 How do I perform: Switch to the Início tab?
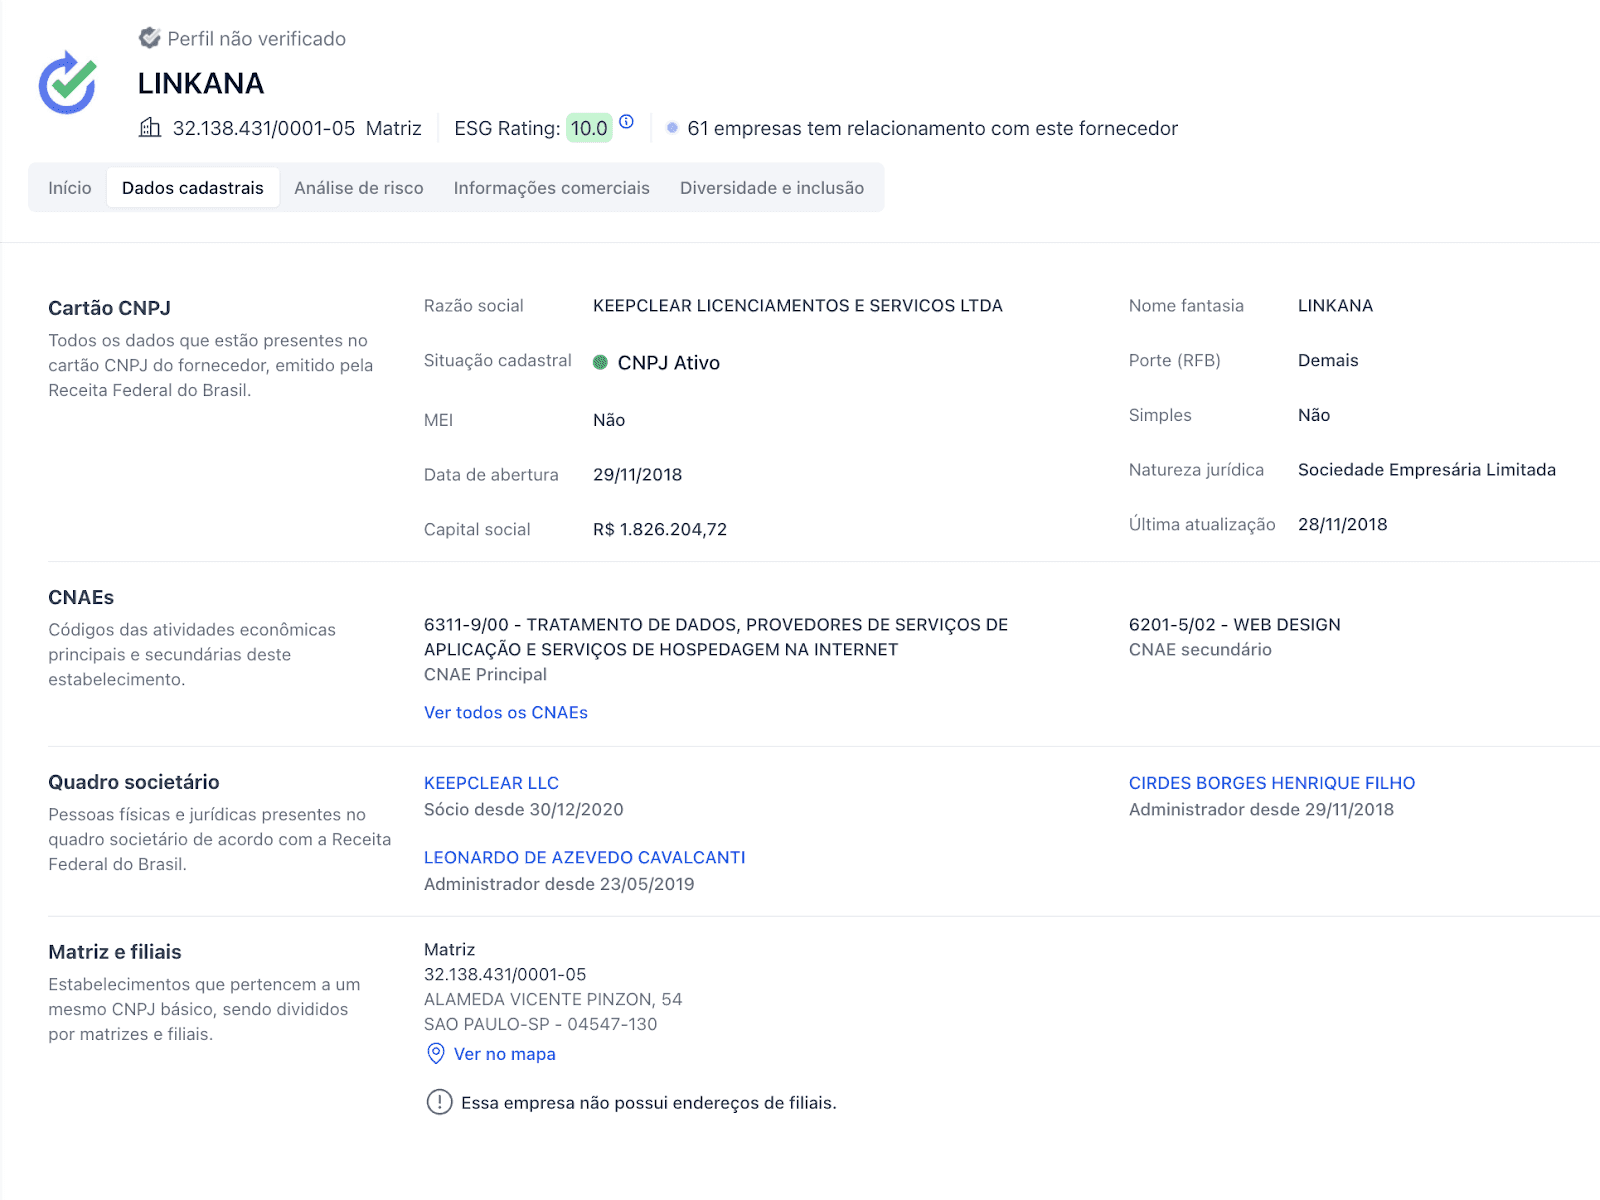point(70,188)
